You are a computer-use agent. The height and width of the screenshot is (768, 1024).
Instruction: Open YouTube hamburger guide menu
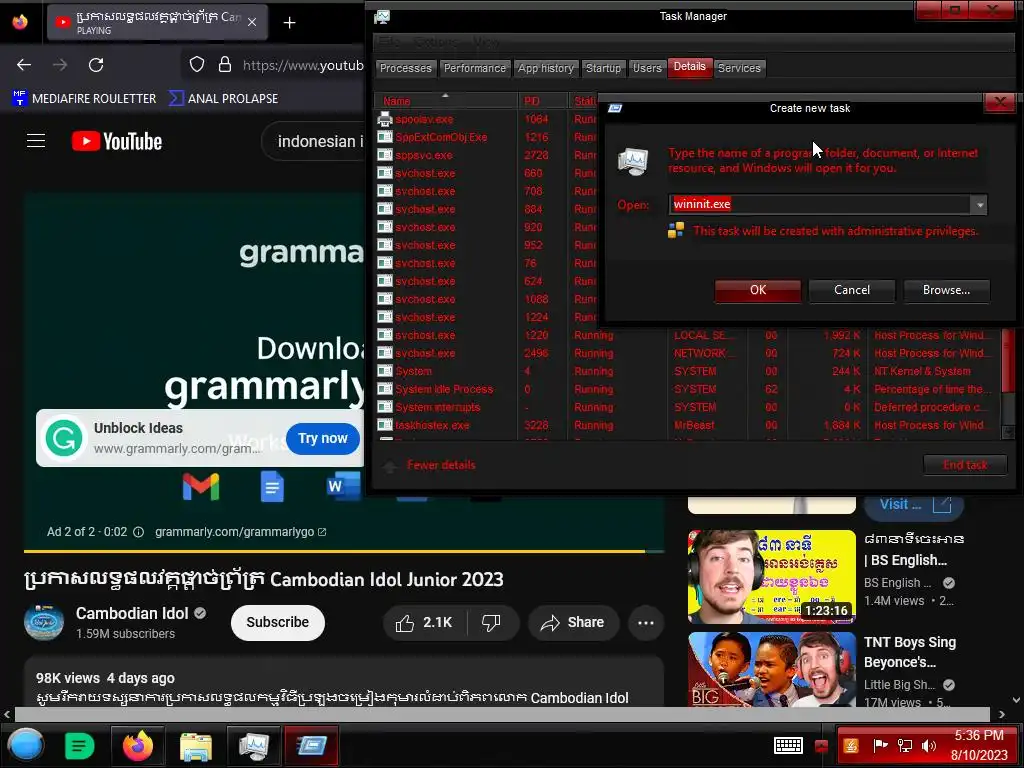(x=36, y=141)
